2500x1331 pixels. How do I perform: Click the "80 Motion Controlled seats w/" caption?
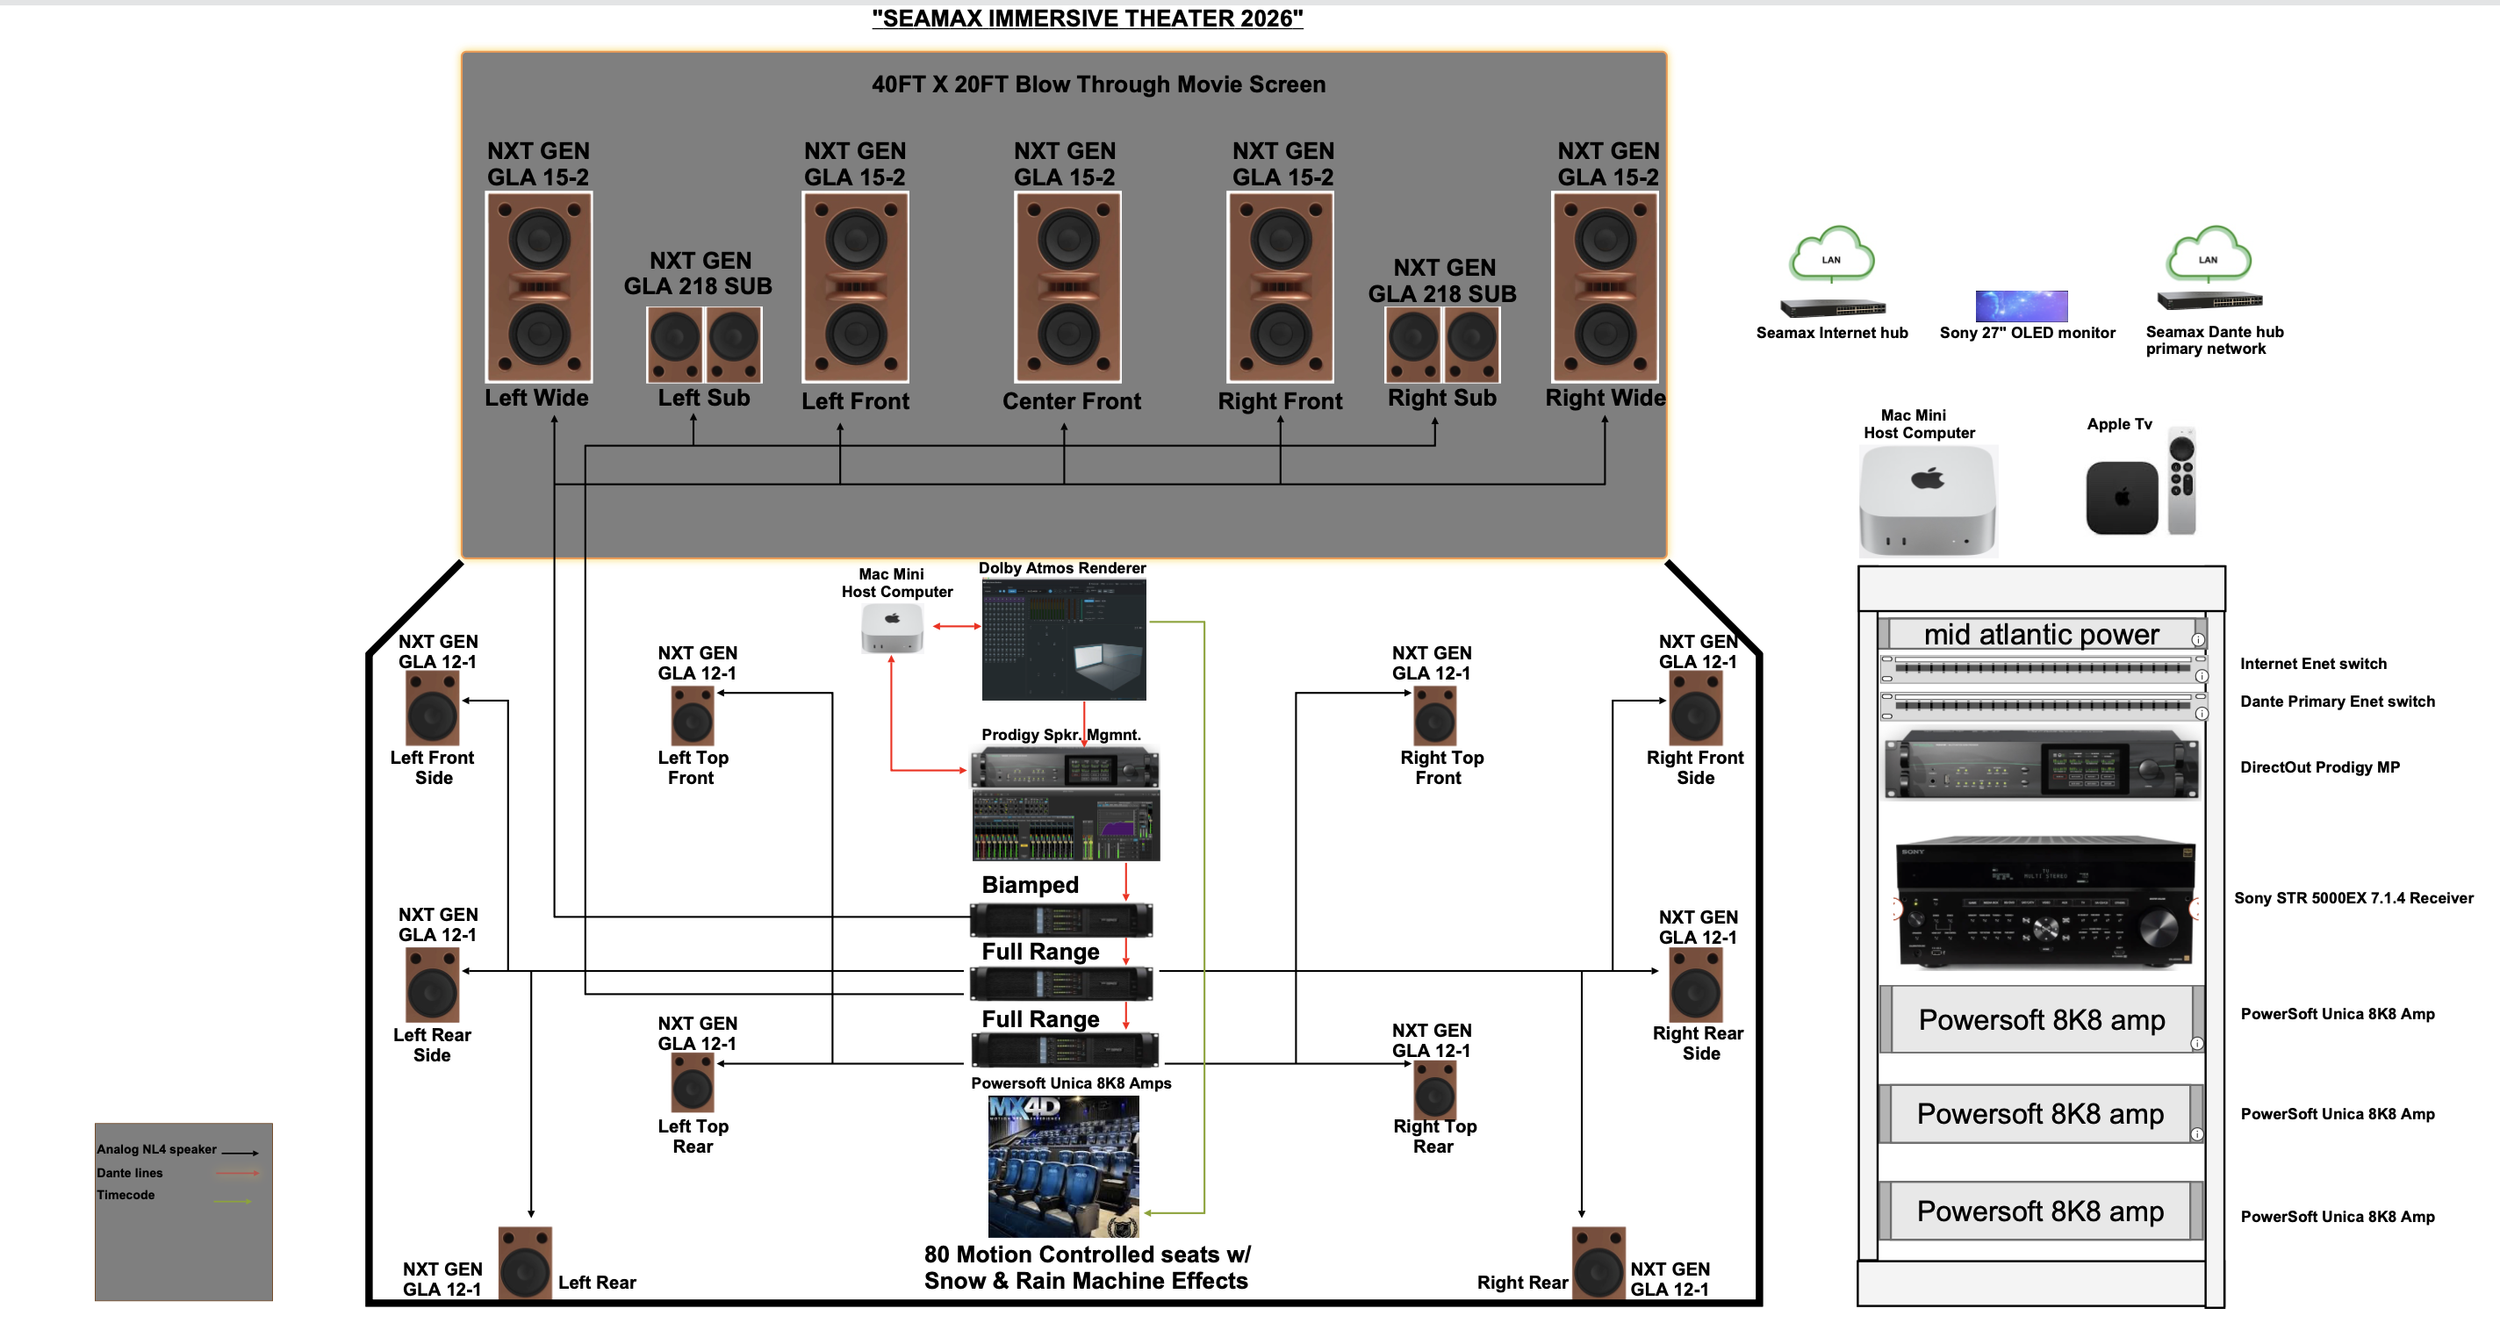coord(1087,1254)
